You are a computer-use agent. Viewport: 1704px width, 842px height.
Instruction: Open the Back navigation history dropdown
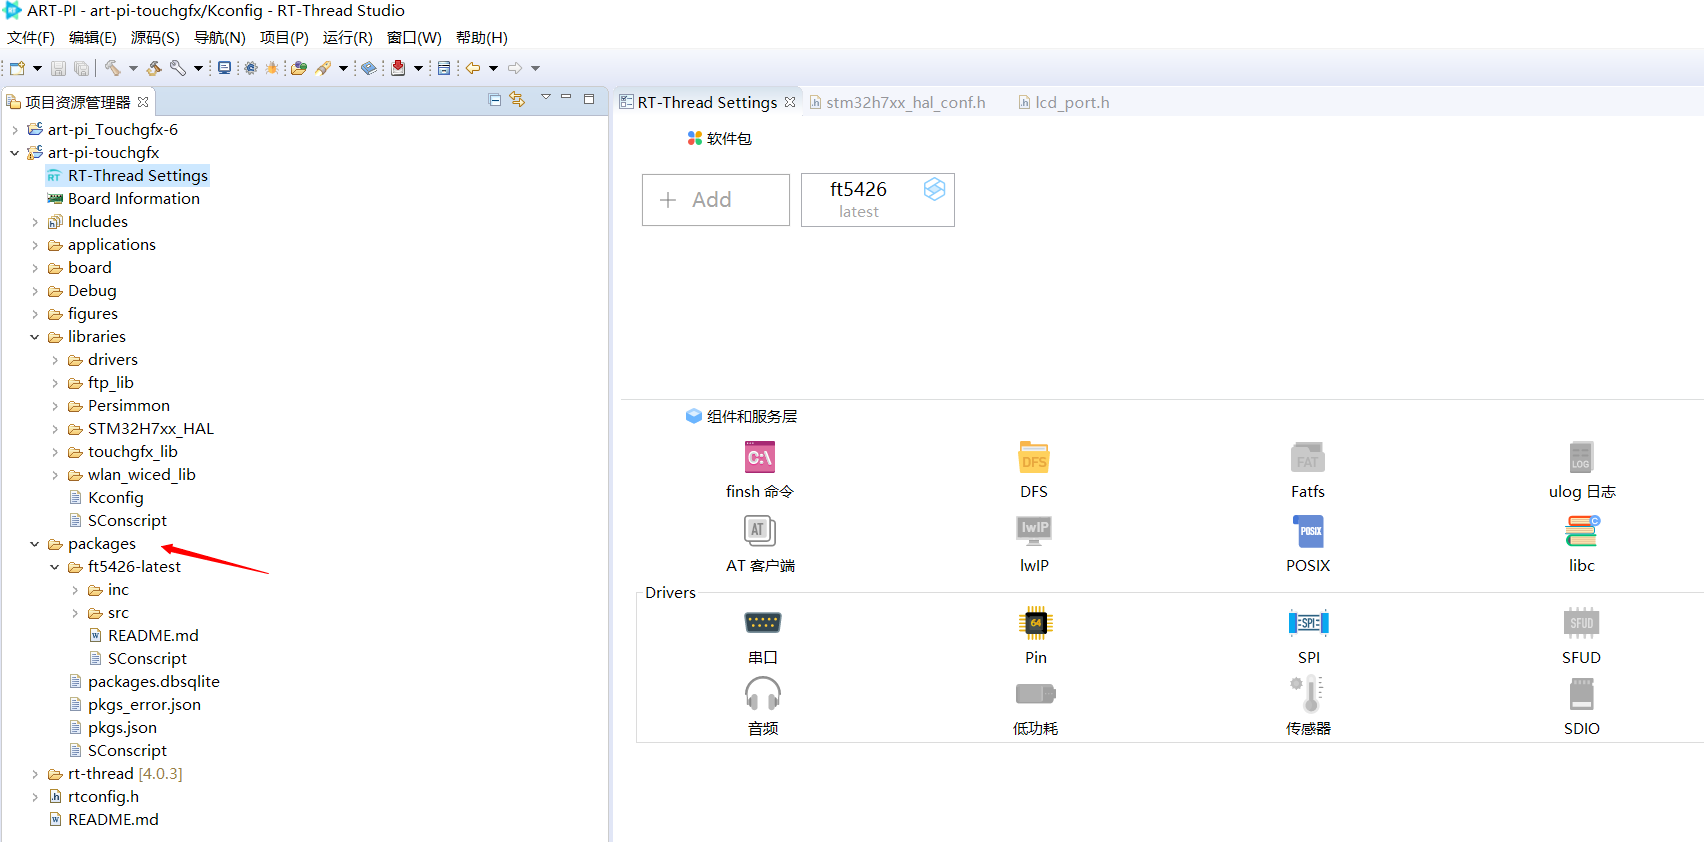pos(494,68)
